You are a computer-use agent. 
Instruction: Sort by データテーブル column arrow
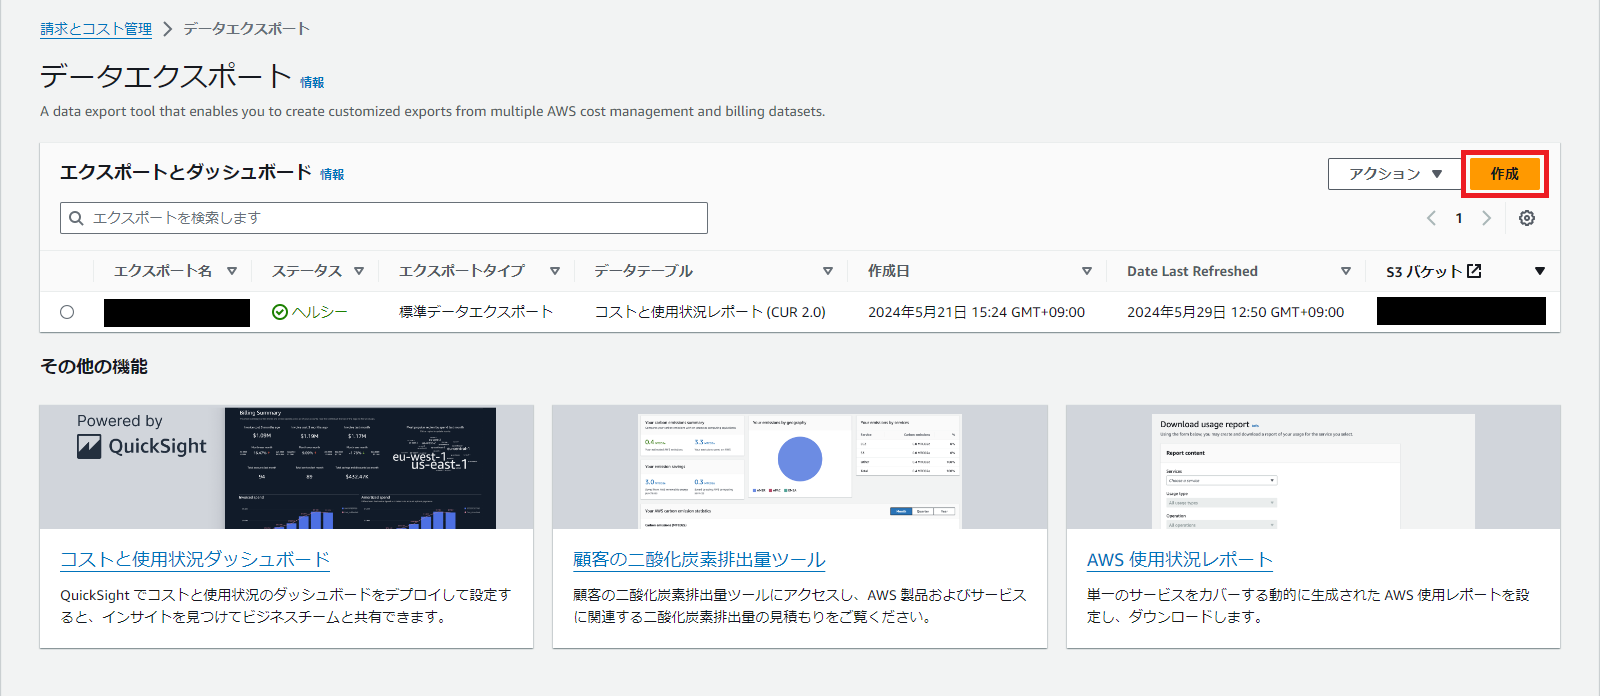(x=828, y=271)
